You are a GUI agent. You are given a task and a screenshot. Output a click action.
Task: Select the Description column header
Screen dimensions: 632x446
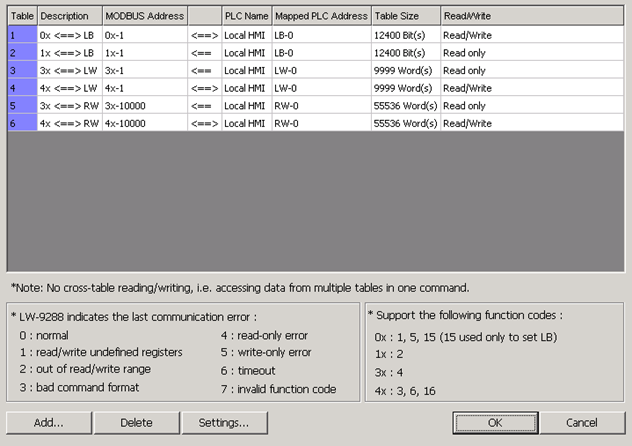70,16
